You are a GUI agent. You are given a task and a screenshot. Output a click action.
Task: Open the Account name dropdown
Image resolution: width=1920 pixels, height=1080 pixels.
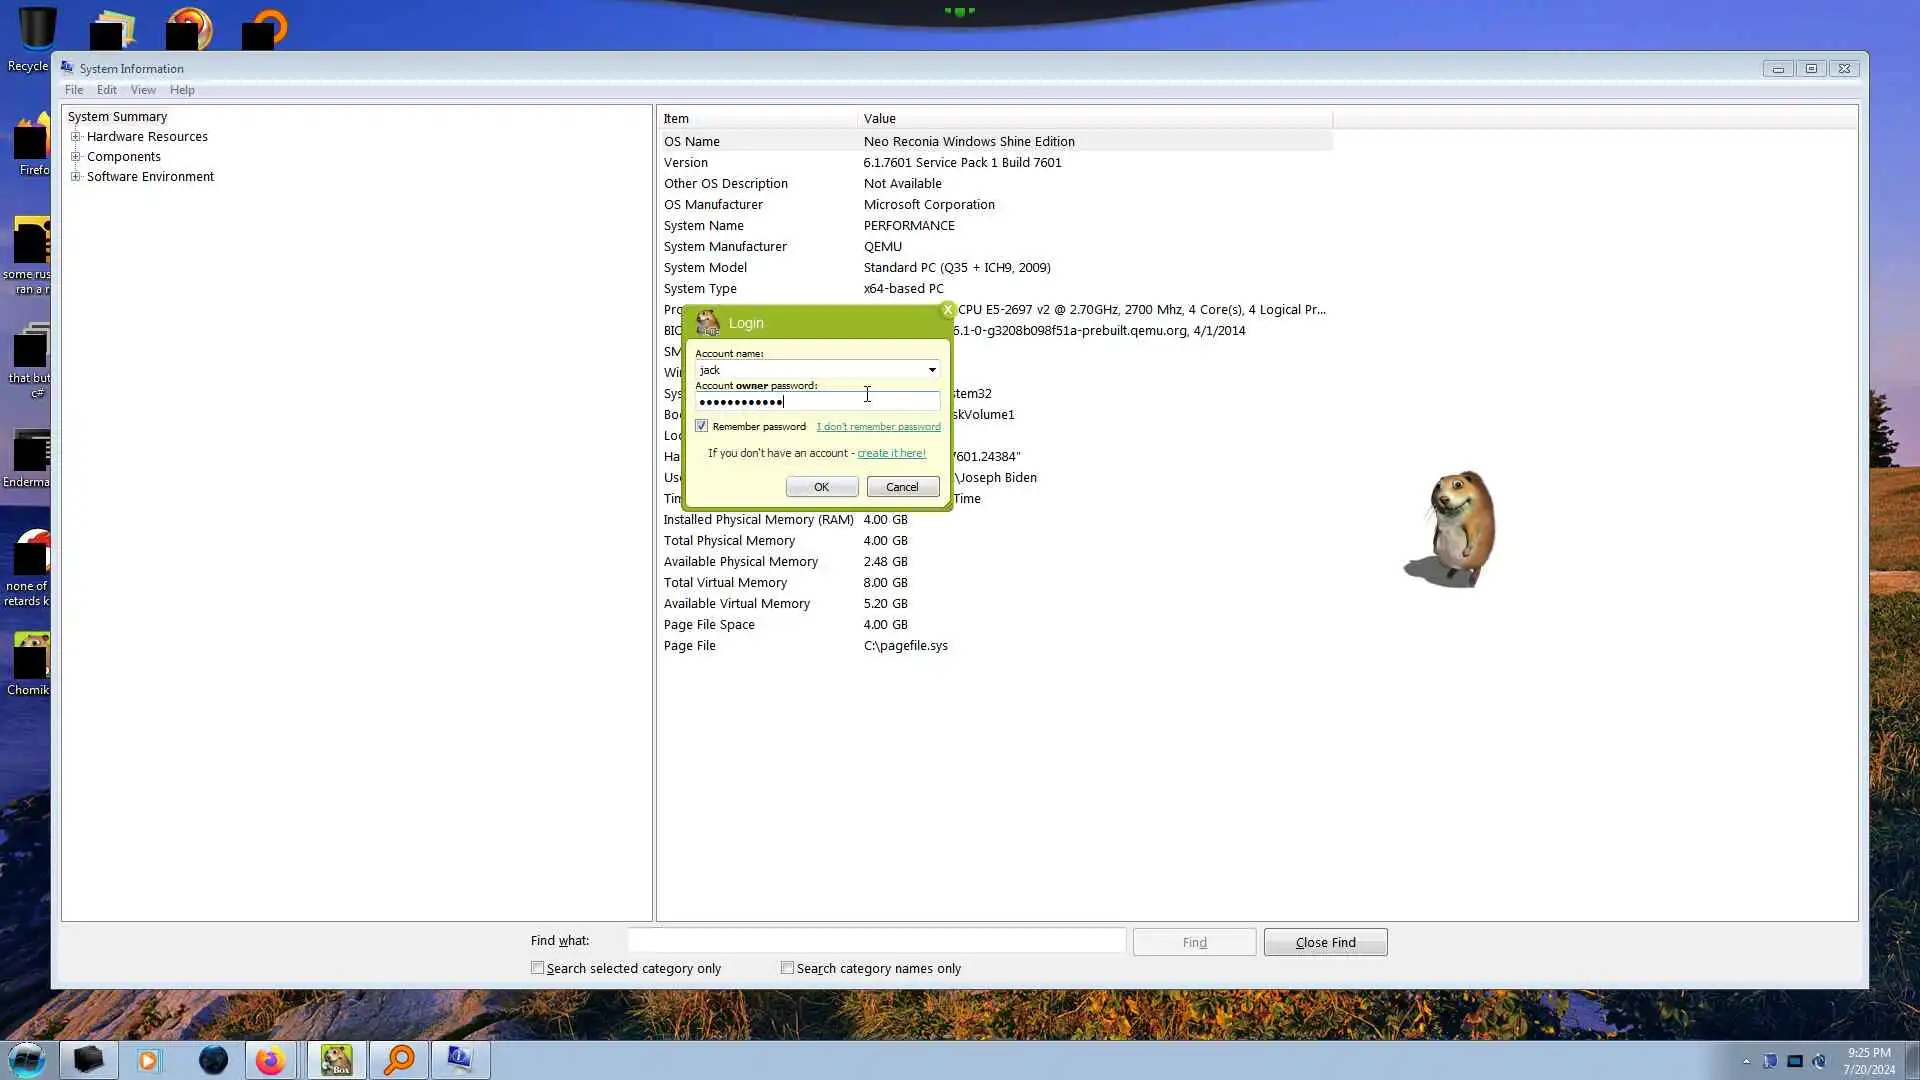932,370
